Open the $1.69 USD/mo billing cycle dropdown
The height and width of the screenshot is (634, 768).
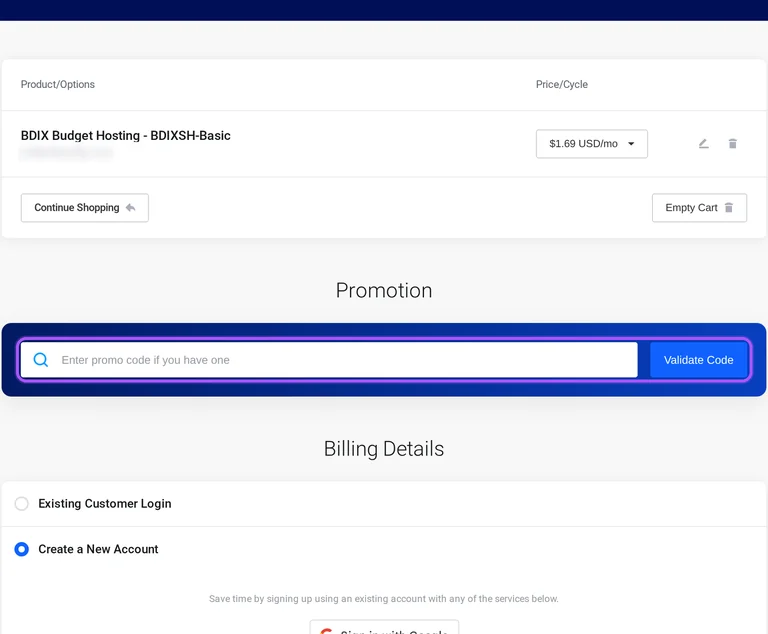[x=592, y=144]
